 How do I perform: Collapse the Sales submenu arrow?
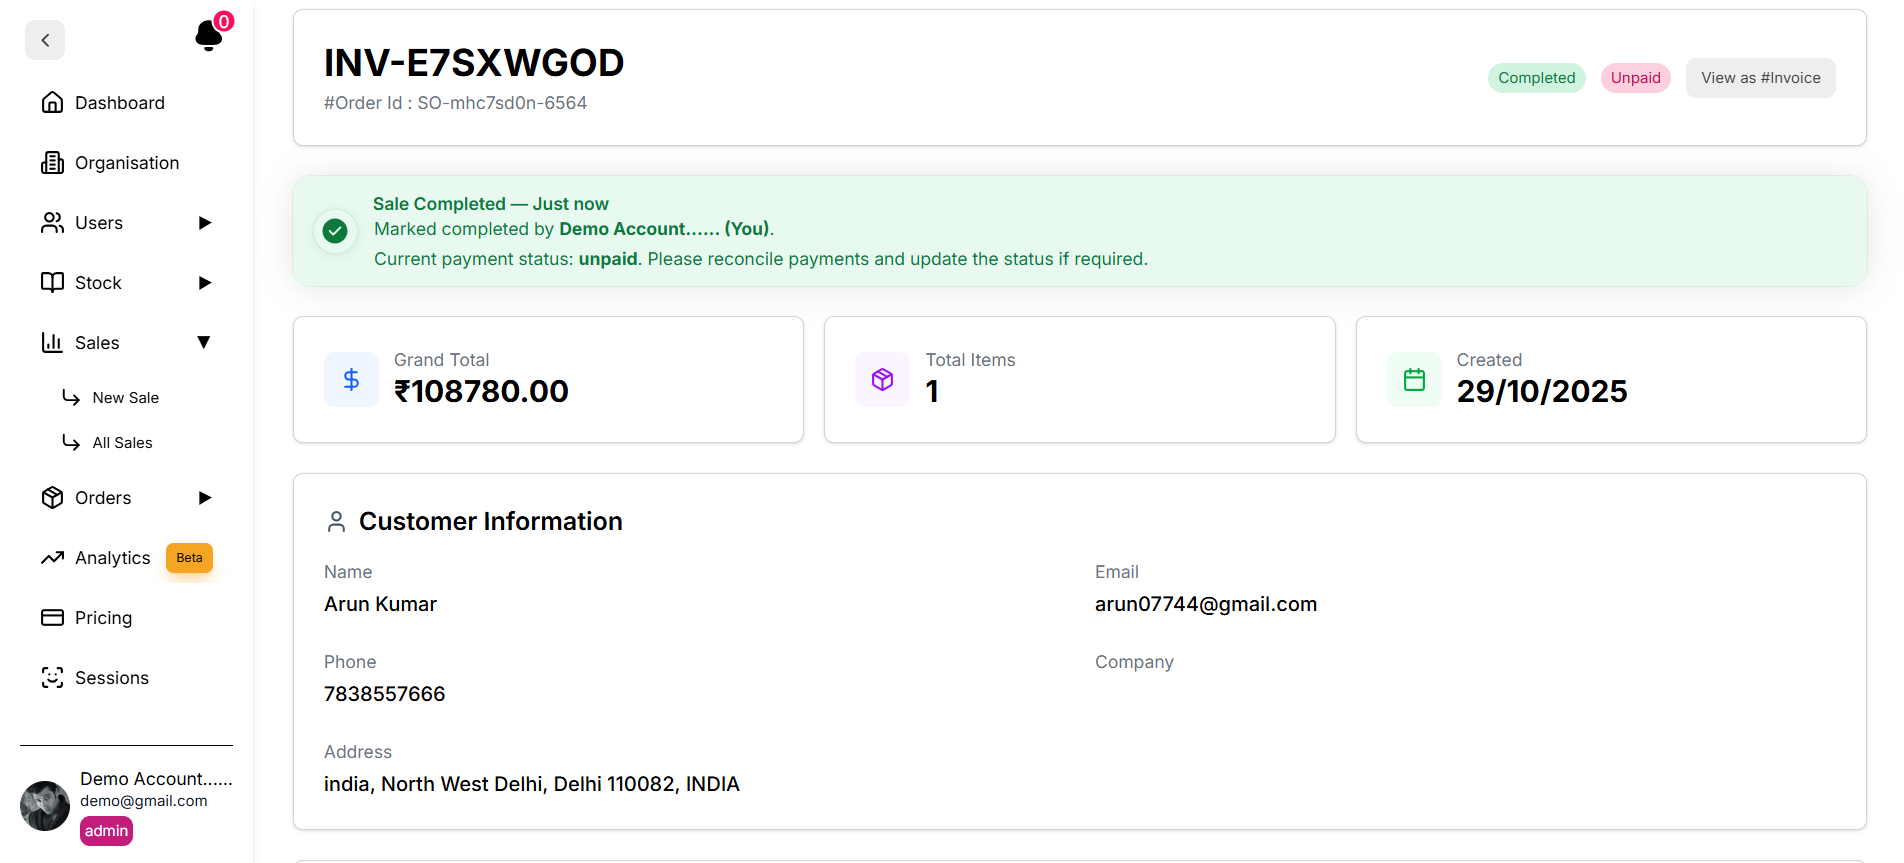(204, 343)
